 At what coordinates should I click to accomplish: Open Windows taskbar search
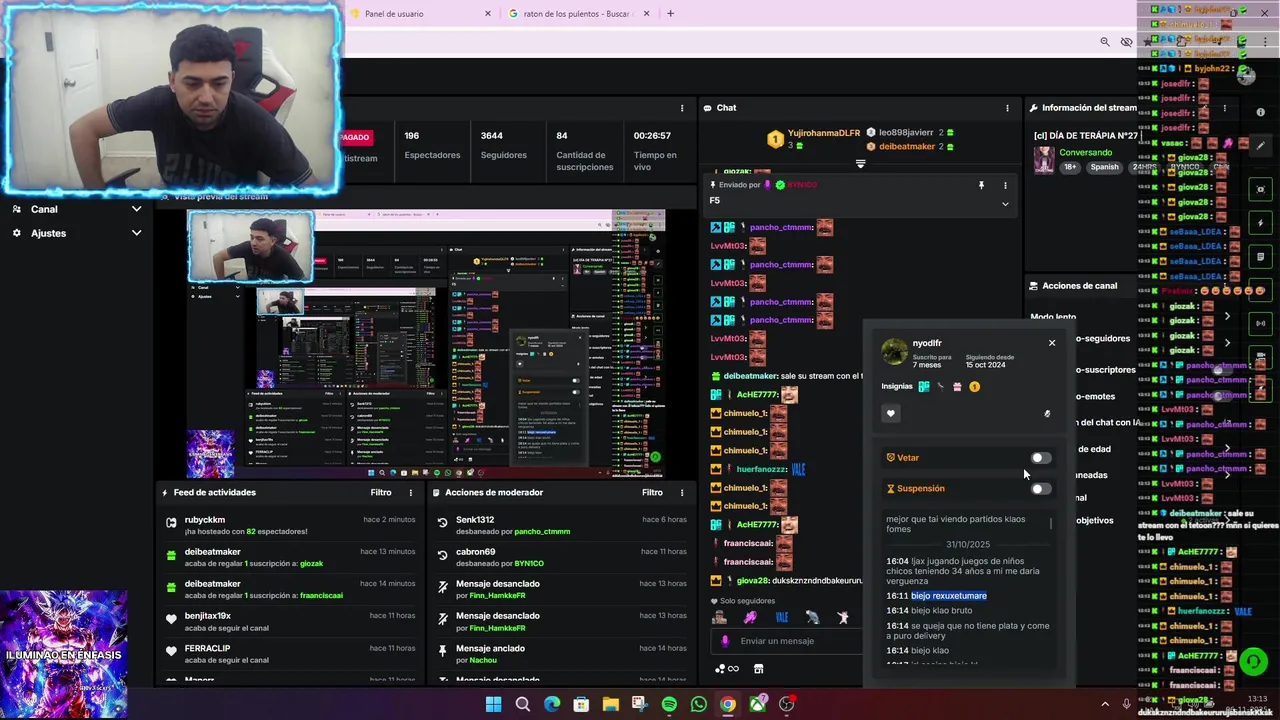(522, 704)
